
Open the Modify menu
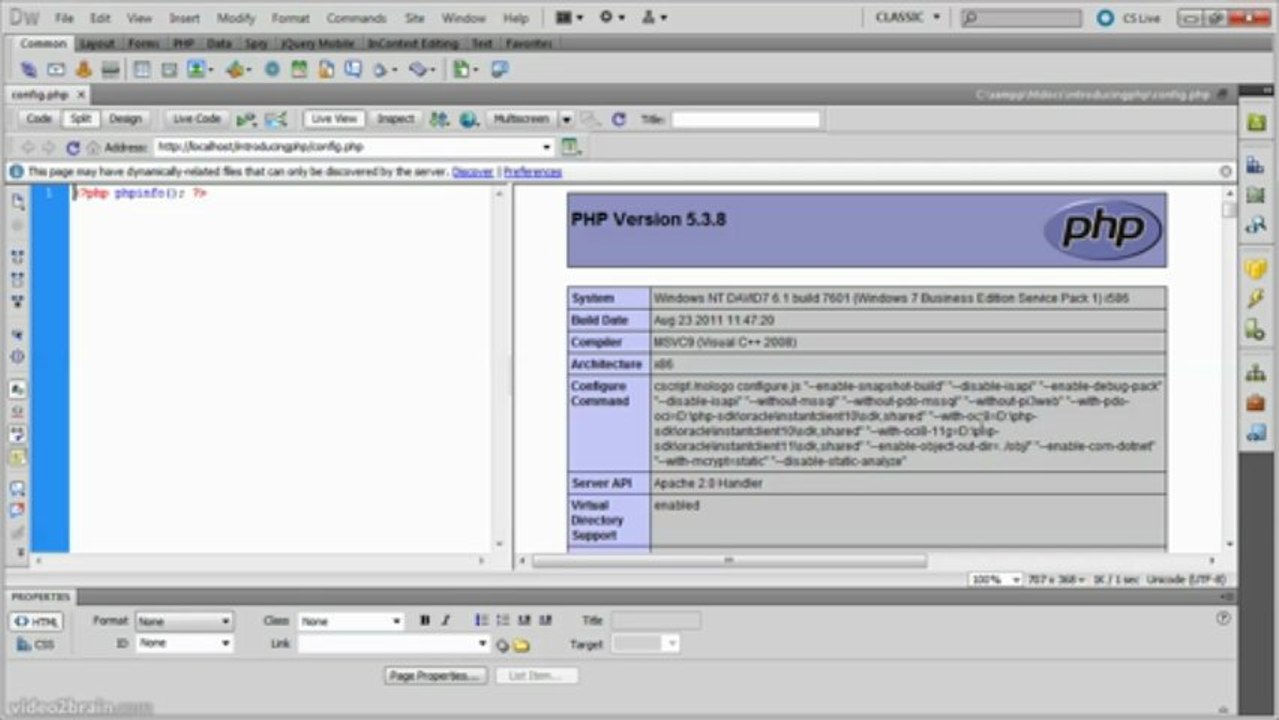(x=236, y=18)
